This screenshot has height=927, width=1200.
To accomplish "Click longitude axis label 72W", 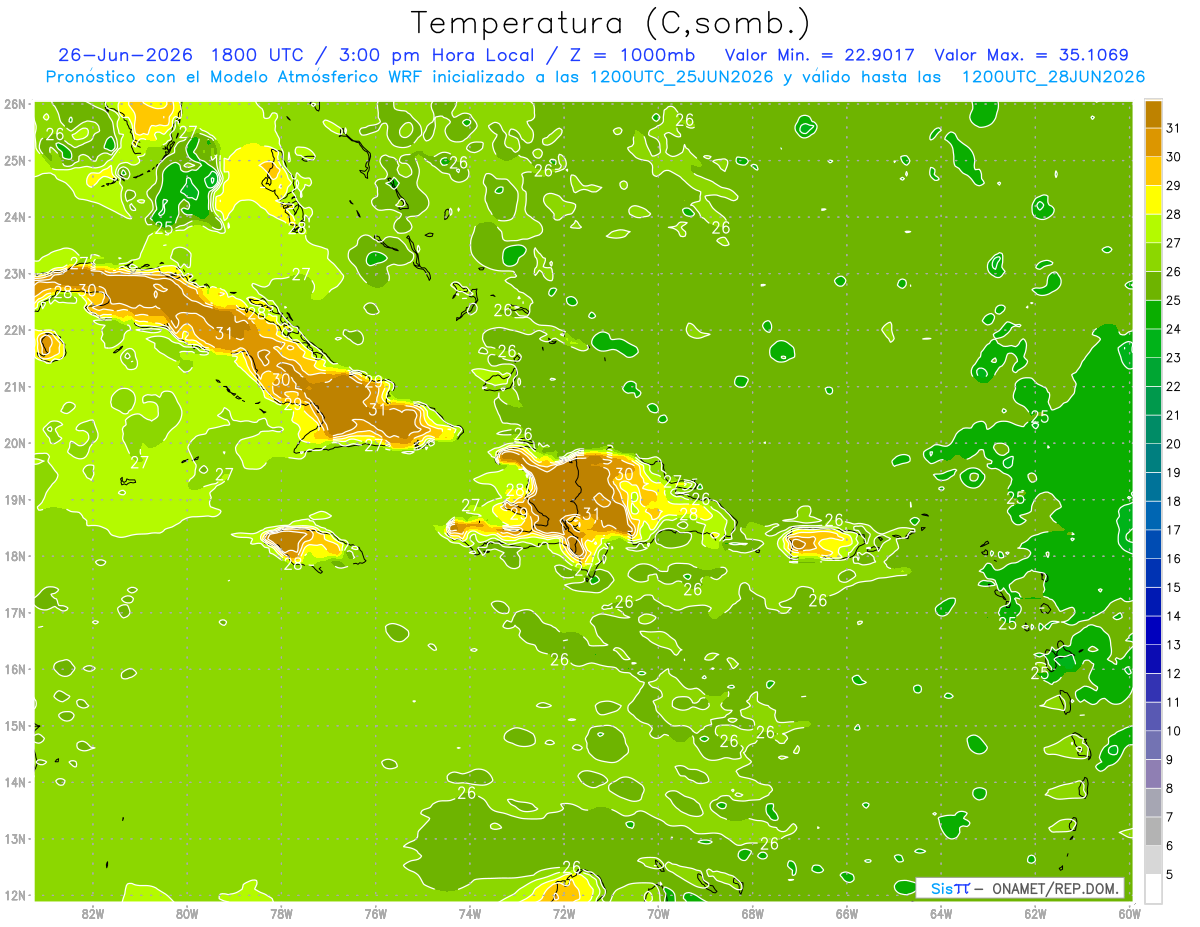I will [x=564, y=913].
